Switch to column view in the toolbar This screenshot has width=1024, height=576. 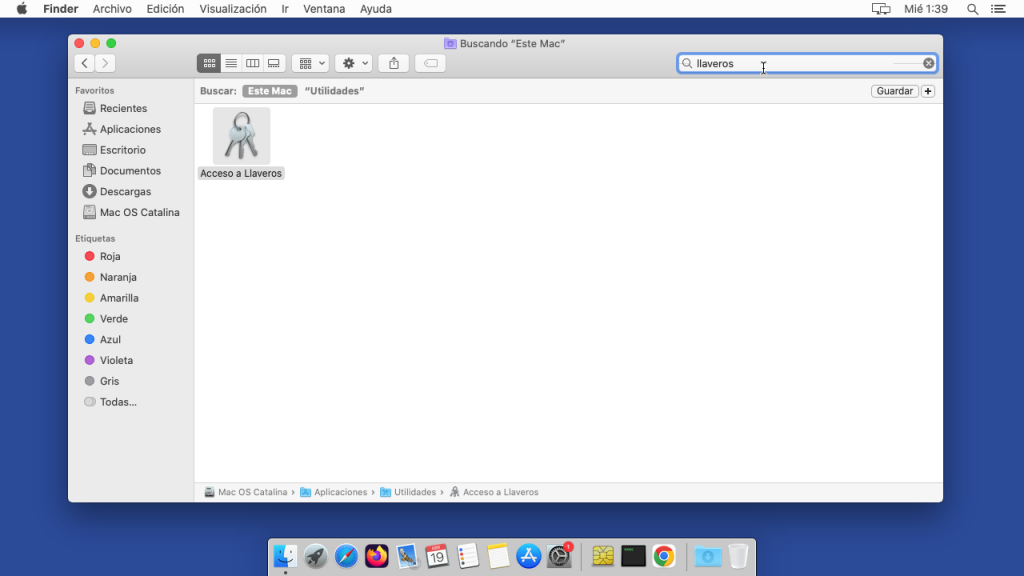pyautogui.click(x=252, y=63)
